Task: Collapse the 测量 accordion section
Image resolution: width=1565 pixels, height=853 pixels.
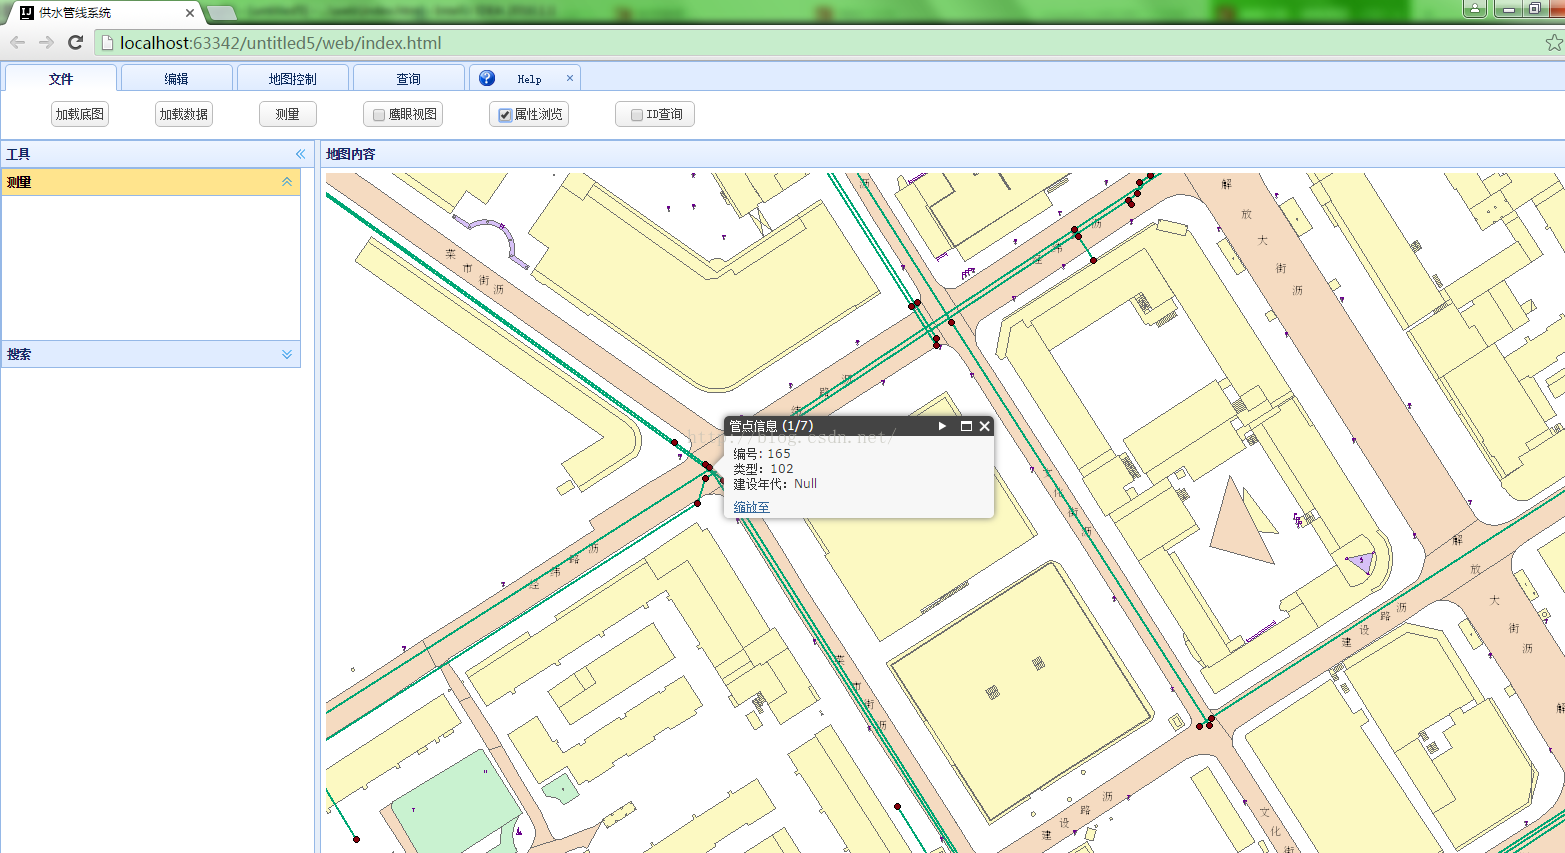Action: (x=287, y=182)
